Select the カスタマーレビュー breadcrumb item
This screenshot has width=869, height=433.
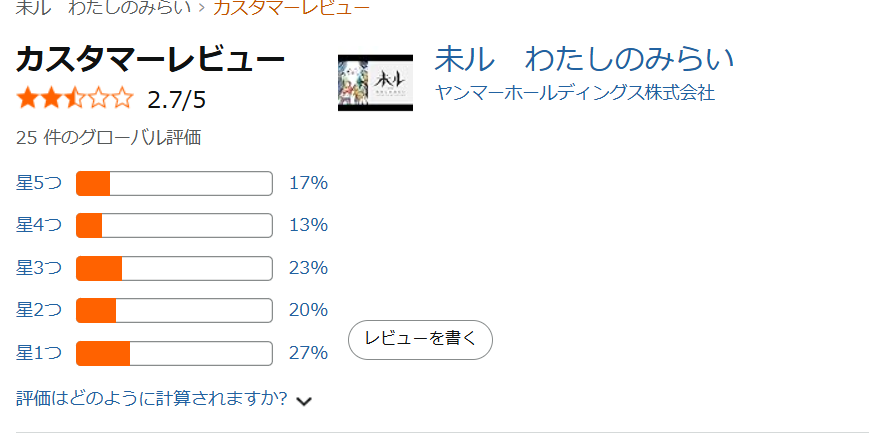292,7
